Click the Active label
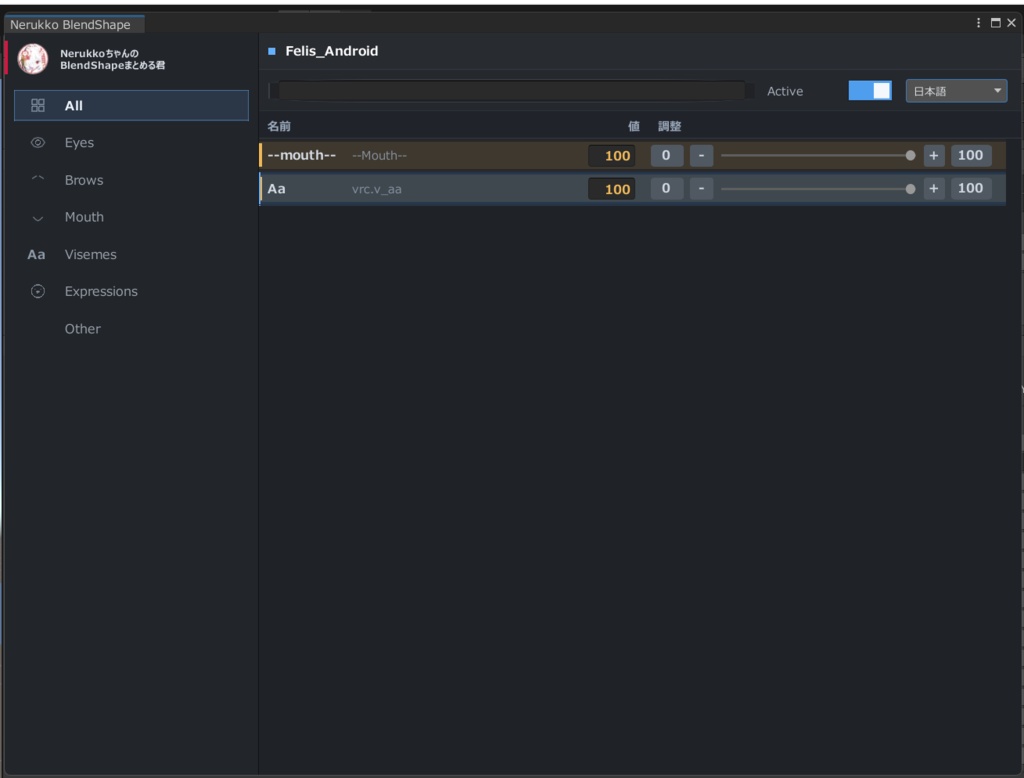The width and height of the screenshot is (1024, 778). (x=785, y=91)
